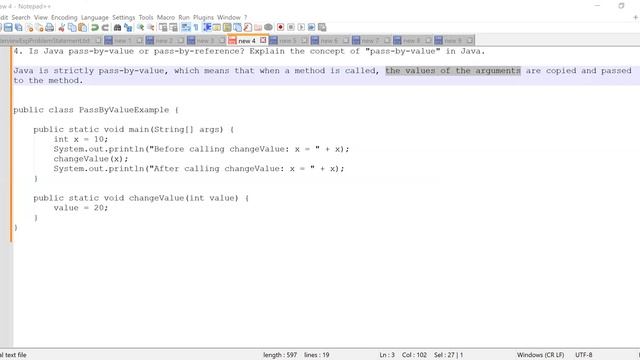640x360 pixels.
Task: Switch to the new 5 tab
Action: coord(288,41)
